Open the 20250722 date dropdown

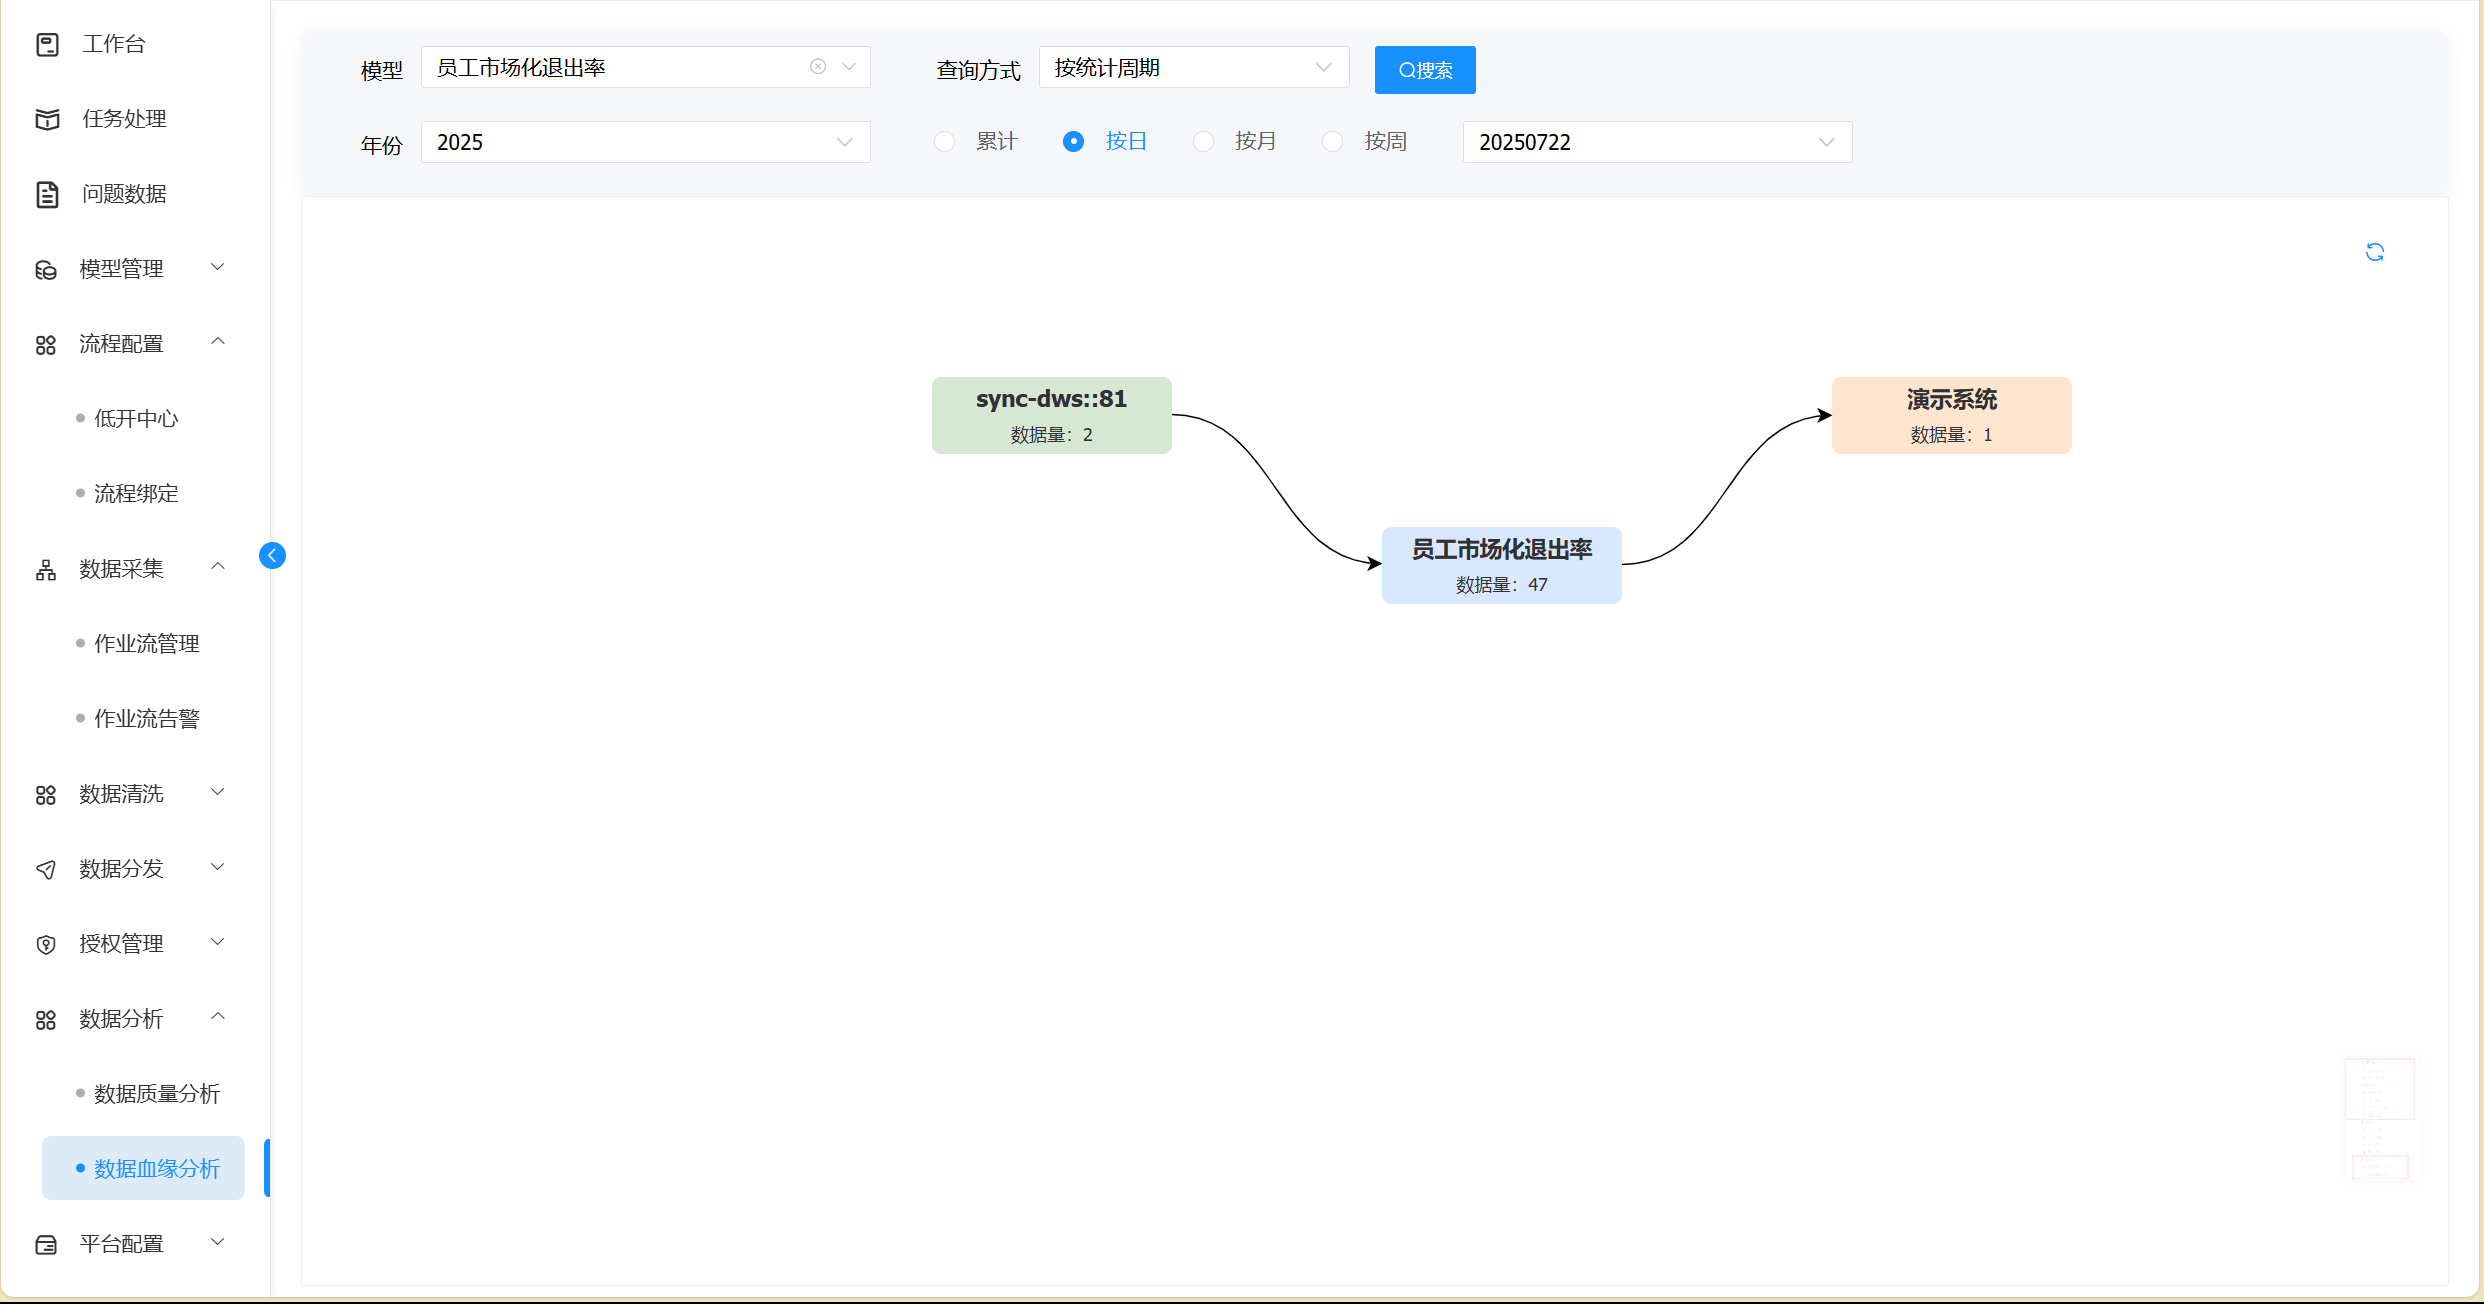pos(1656,142)
